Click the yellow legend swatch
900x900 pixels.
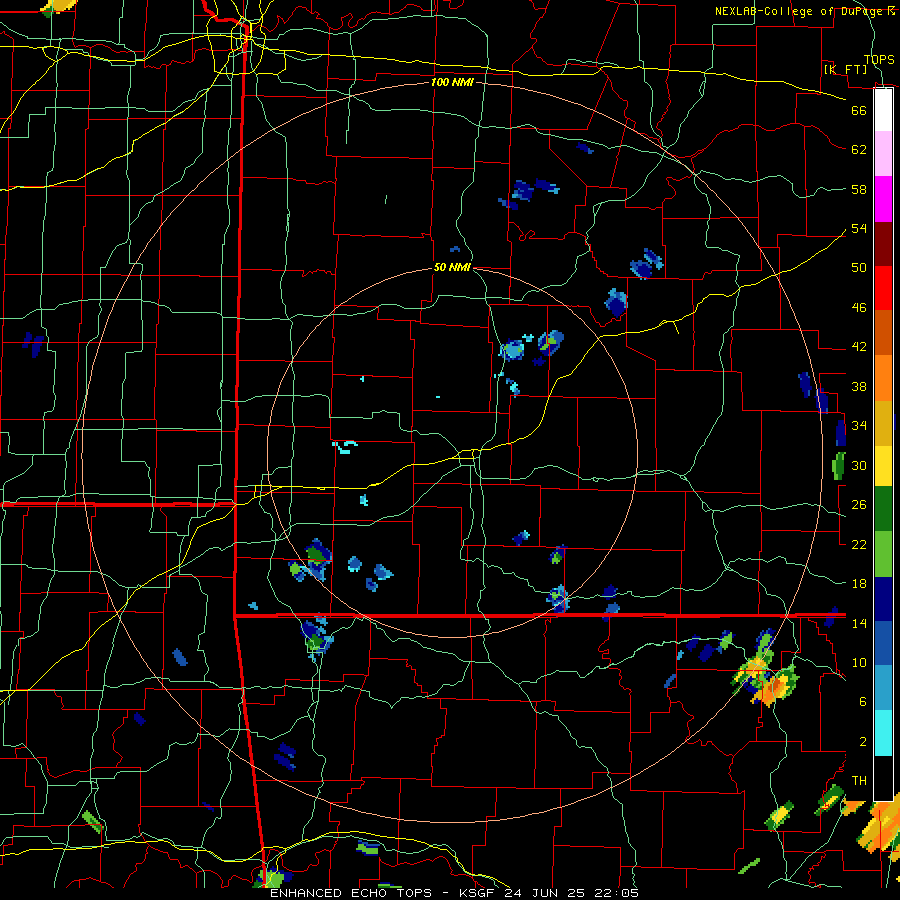point(883,466)
